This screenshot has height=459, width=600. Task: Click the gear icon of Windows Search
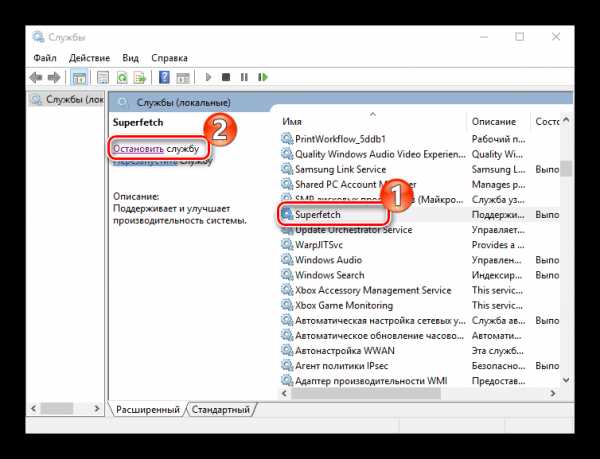point(287,275)
